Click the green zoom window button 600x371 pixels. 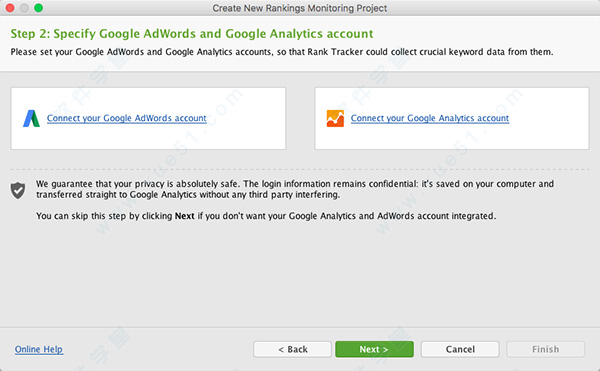(38, 8)
